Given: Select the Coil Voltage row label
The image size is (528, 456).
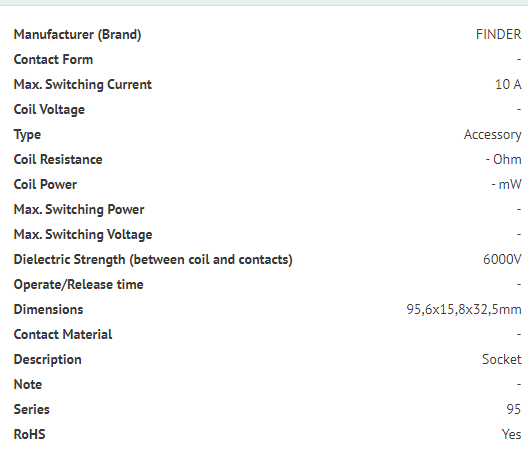Looking at the screenshot, I should click(49, 110).
